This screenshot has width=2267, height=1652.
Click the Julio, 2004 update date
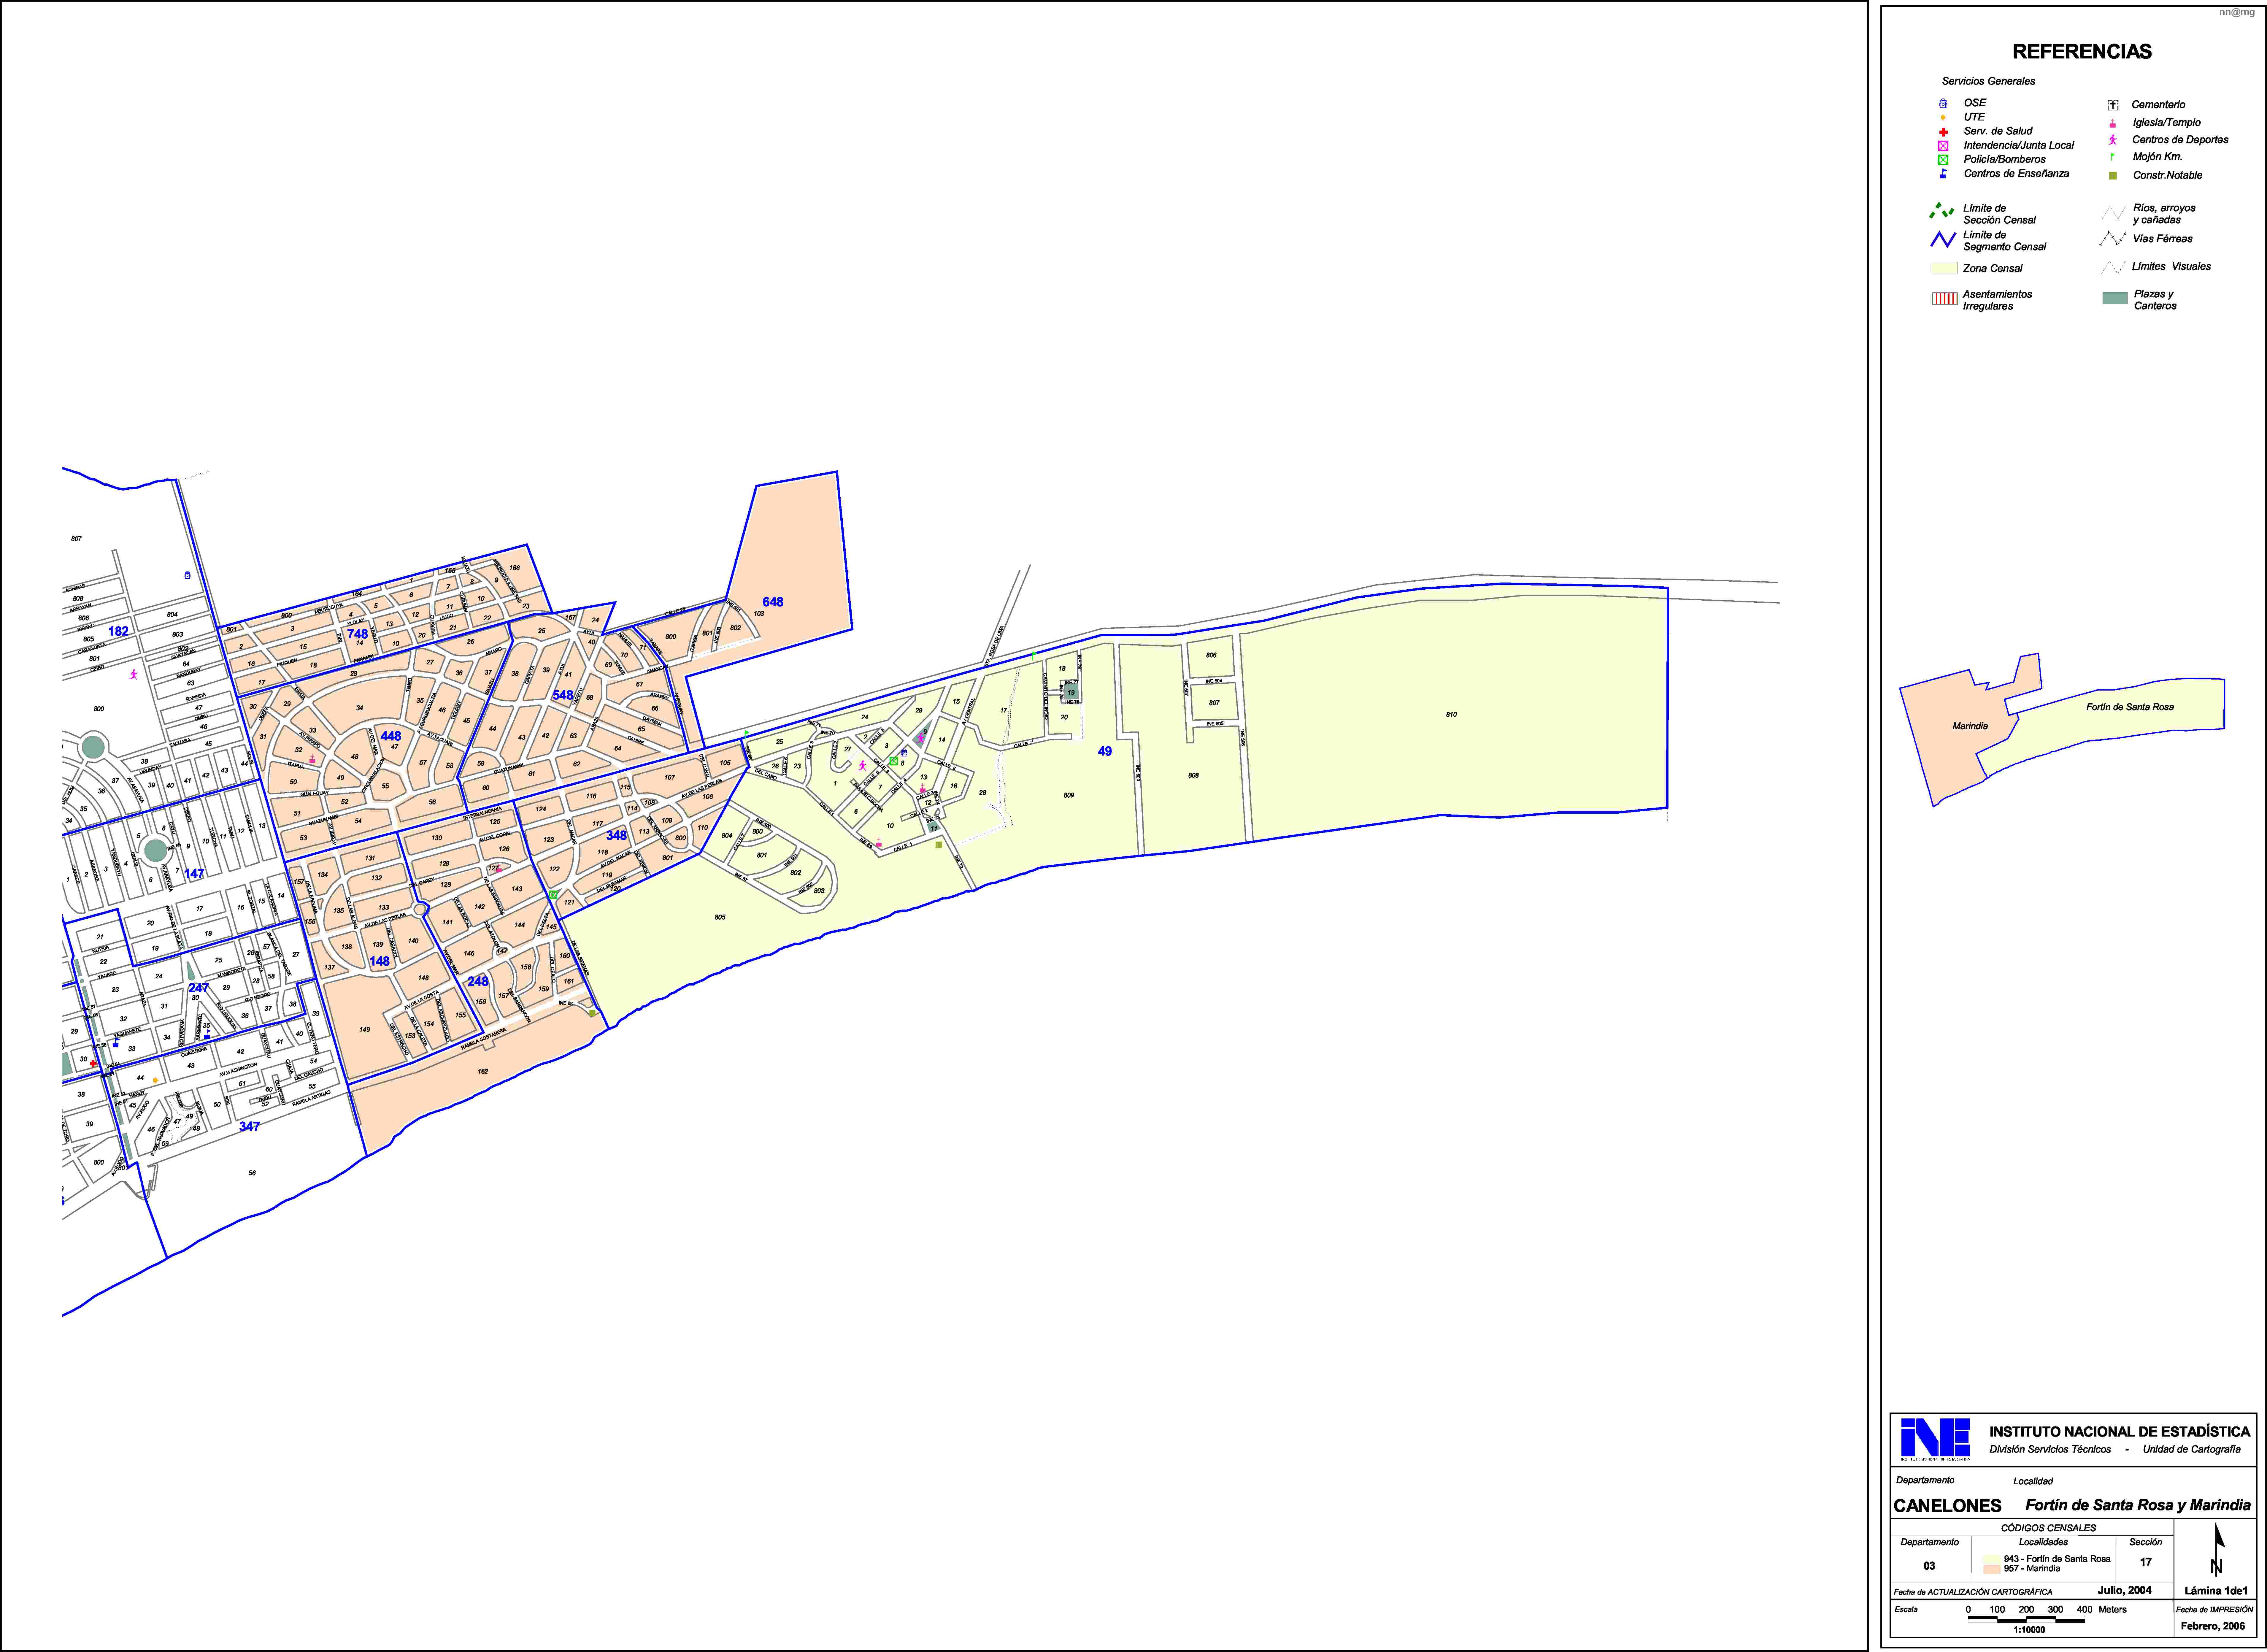pos(2124,1590)
